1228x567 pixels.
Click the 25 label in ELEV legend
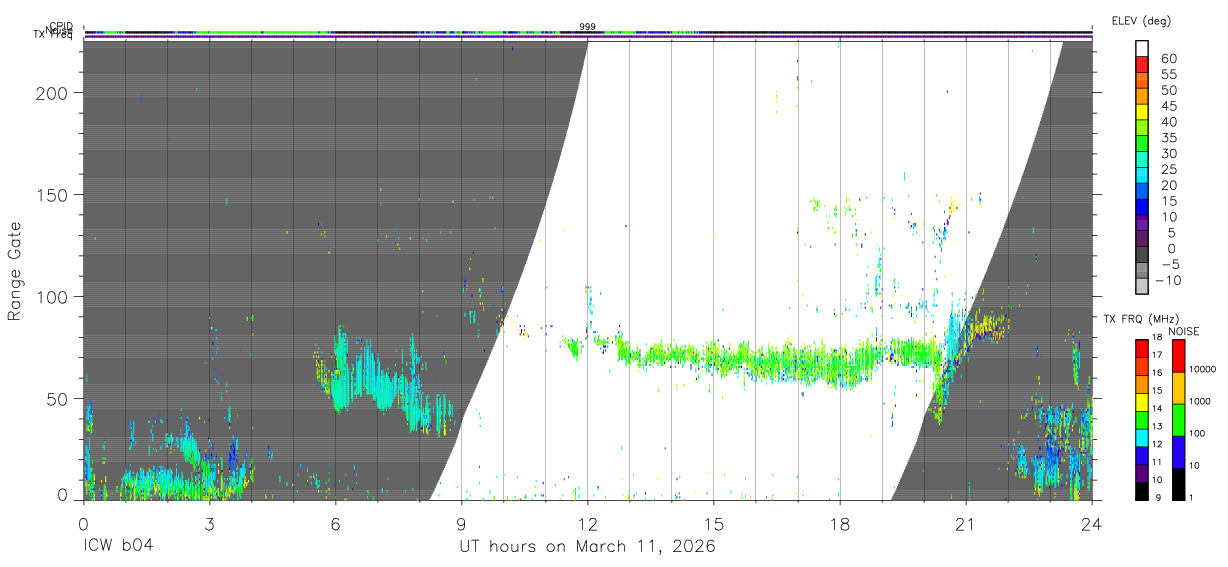point(1167,168)
